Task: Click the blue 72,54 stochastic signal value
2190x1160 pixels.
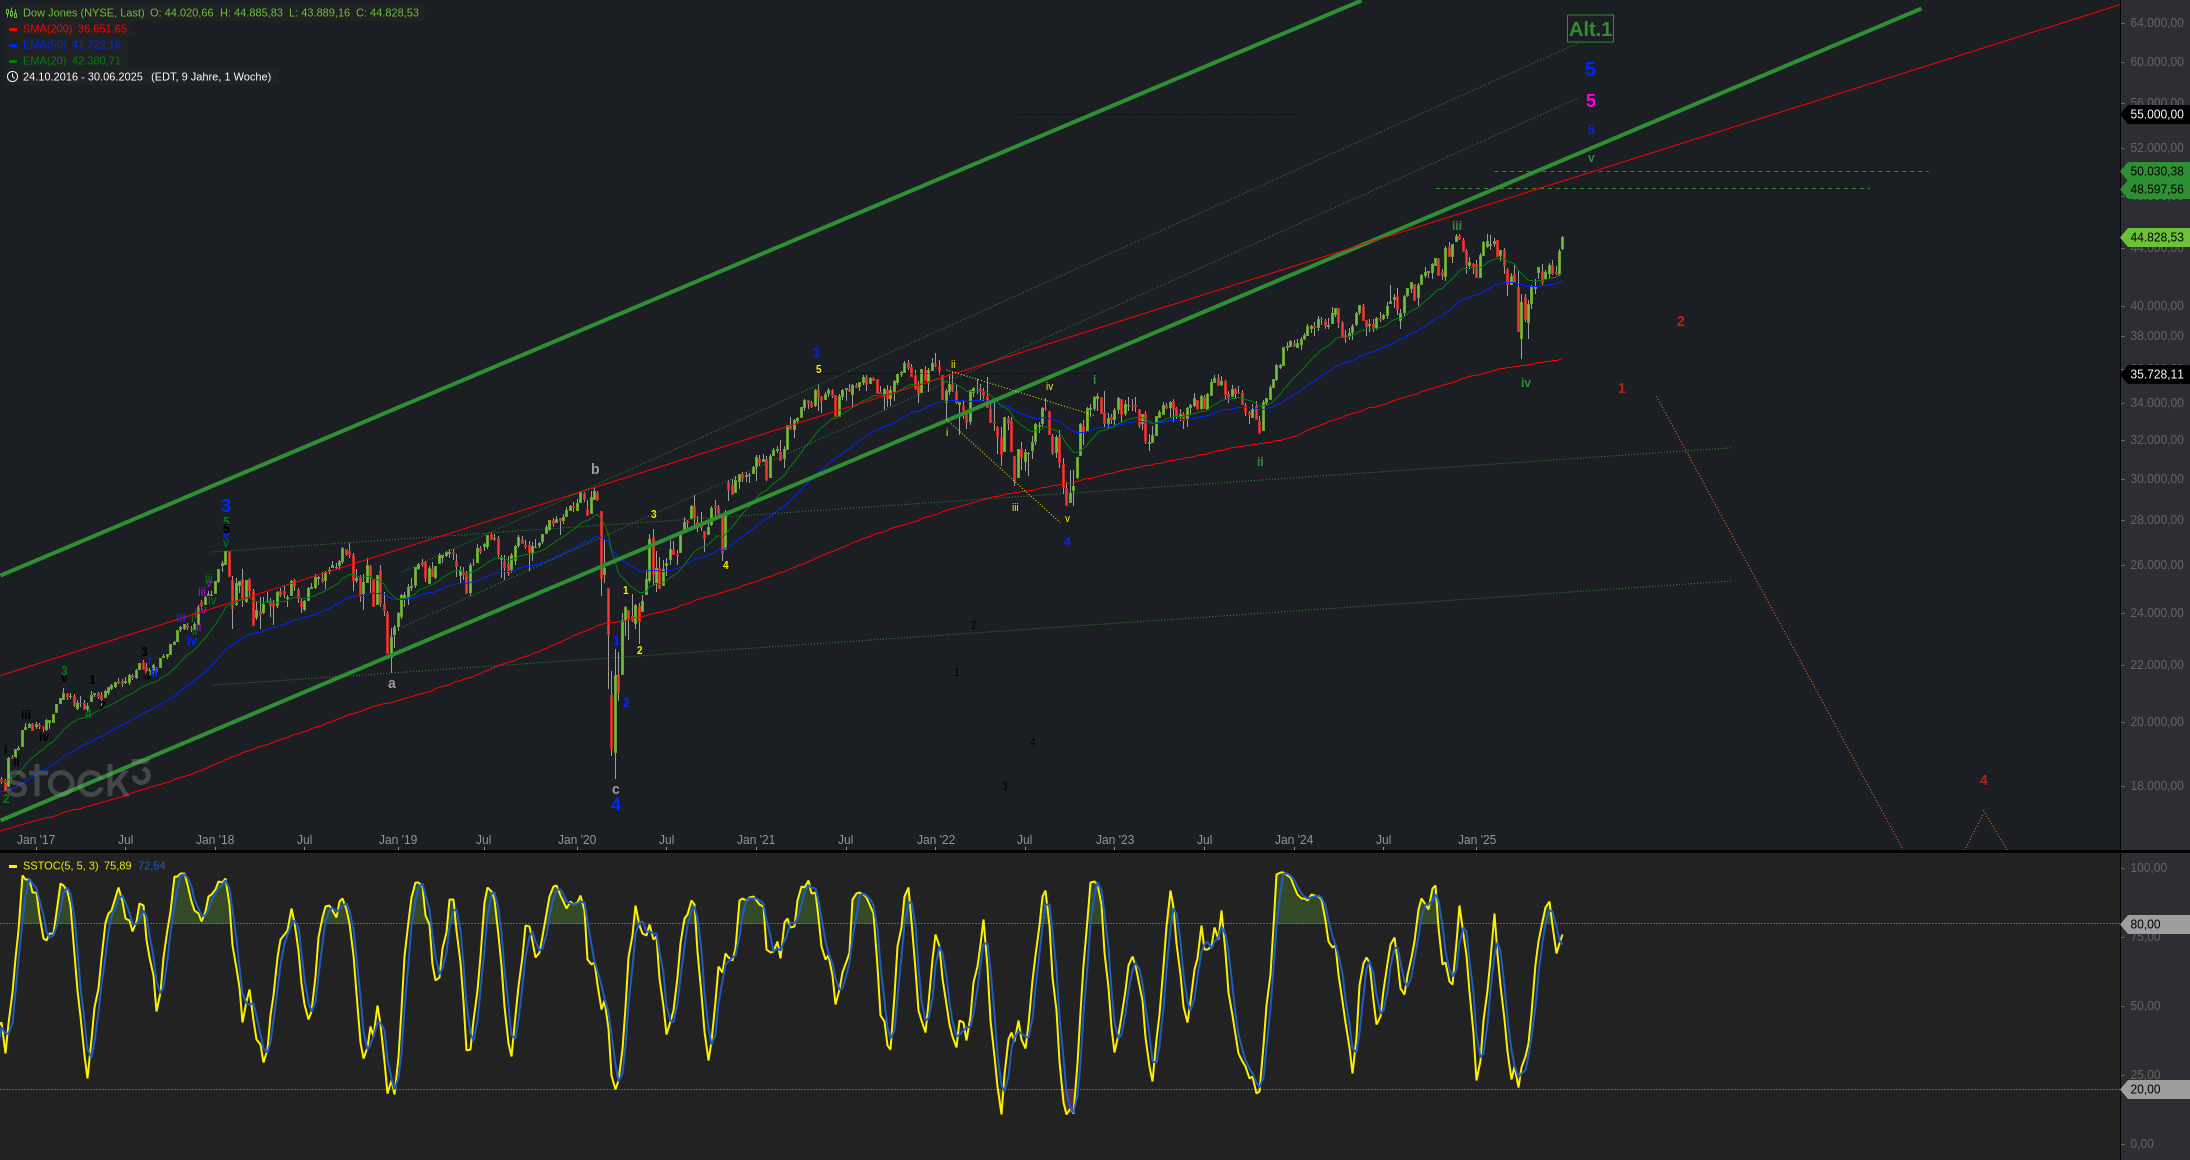Action: coord(152,866)
